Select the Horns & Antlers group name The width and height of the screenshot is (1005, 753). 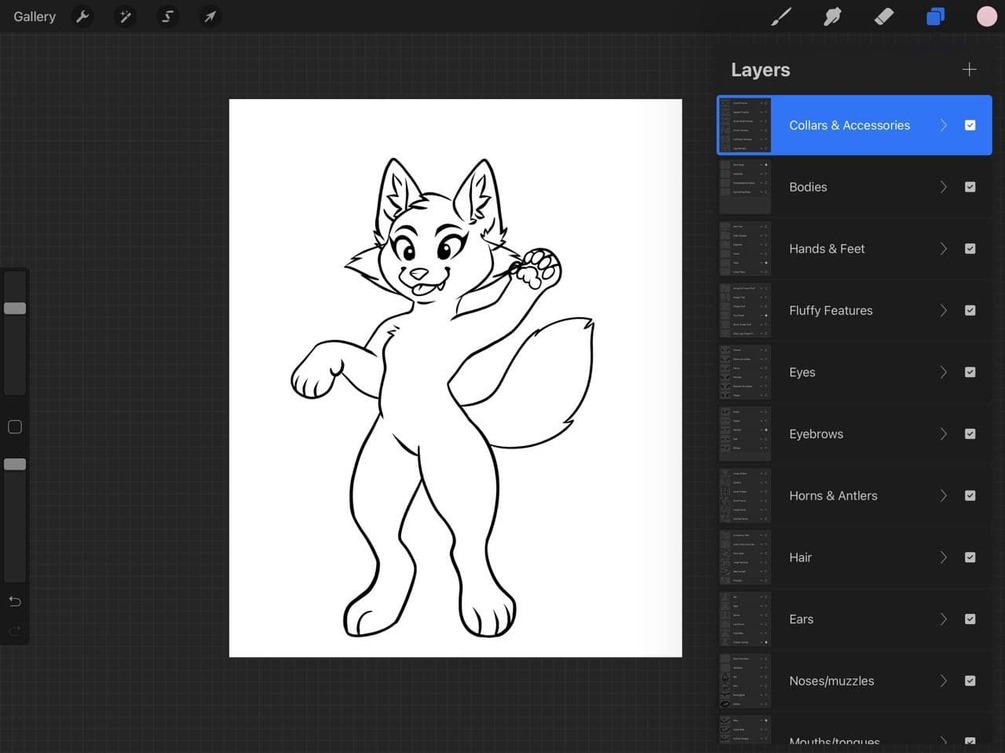pyautogui.click(x=833, y=495)
